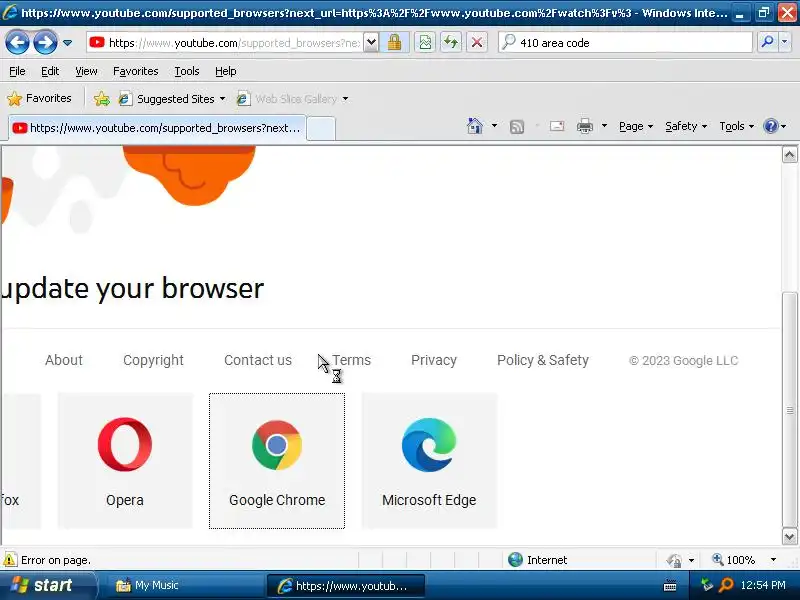Image resolution: width=800 pixels, height=600 pixels.
Task: Click the scrollbar up arrow
Action: click(x=789, y=155)
